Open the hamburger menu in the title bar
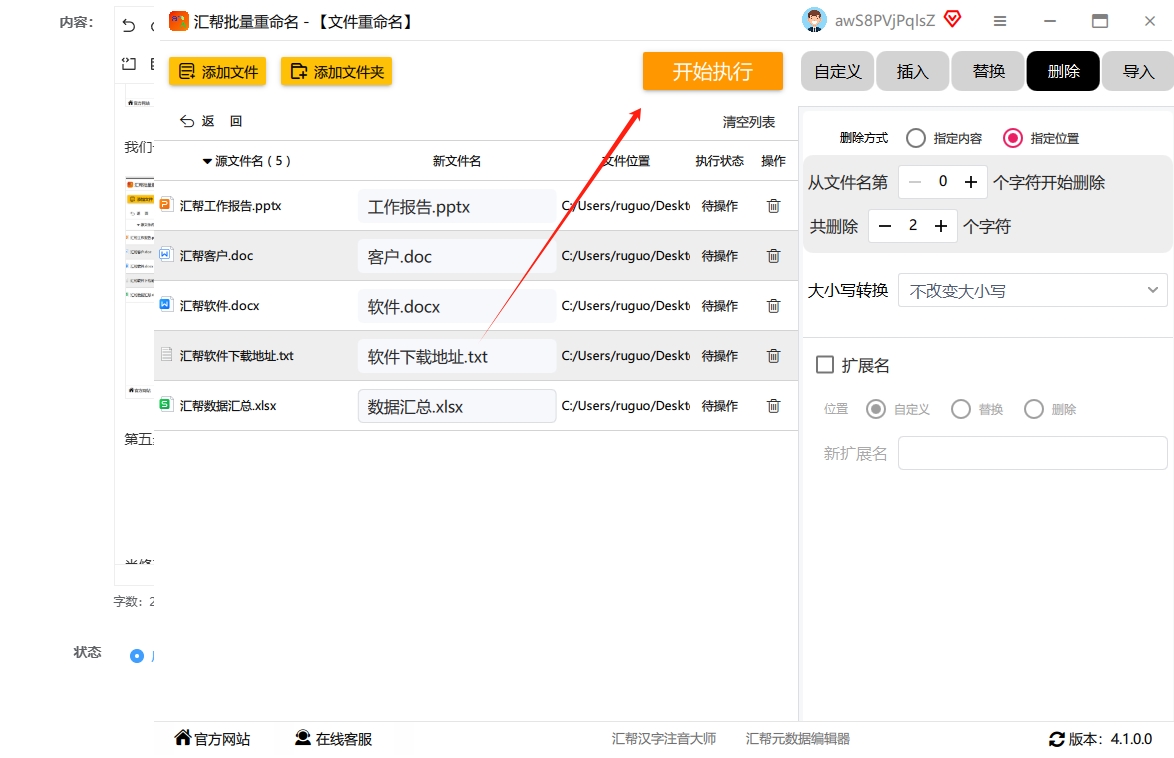The width and height of the screenshot is (1174, 758). point(1000,22)
